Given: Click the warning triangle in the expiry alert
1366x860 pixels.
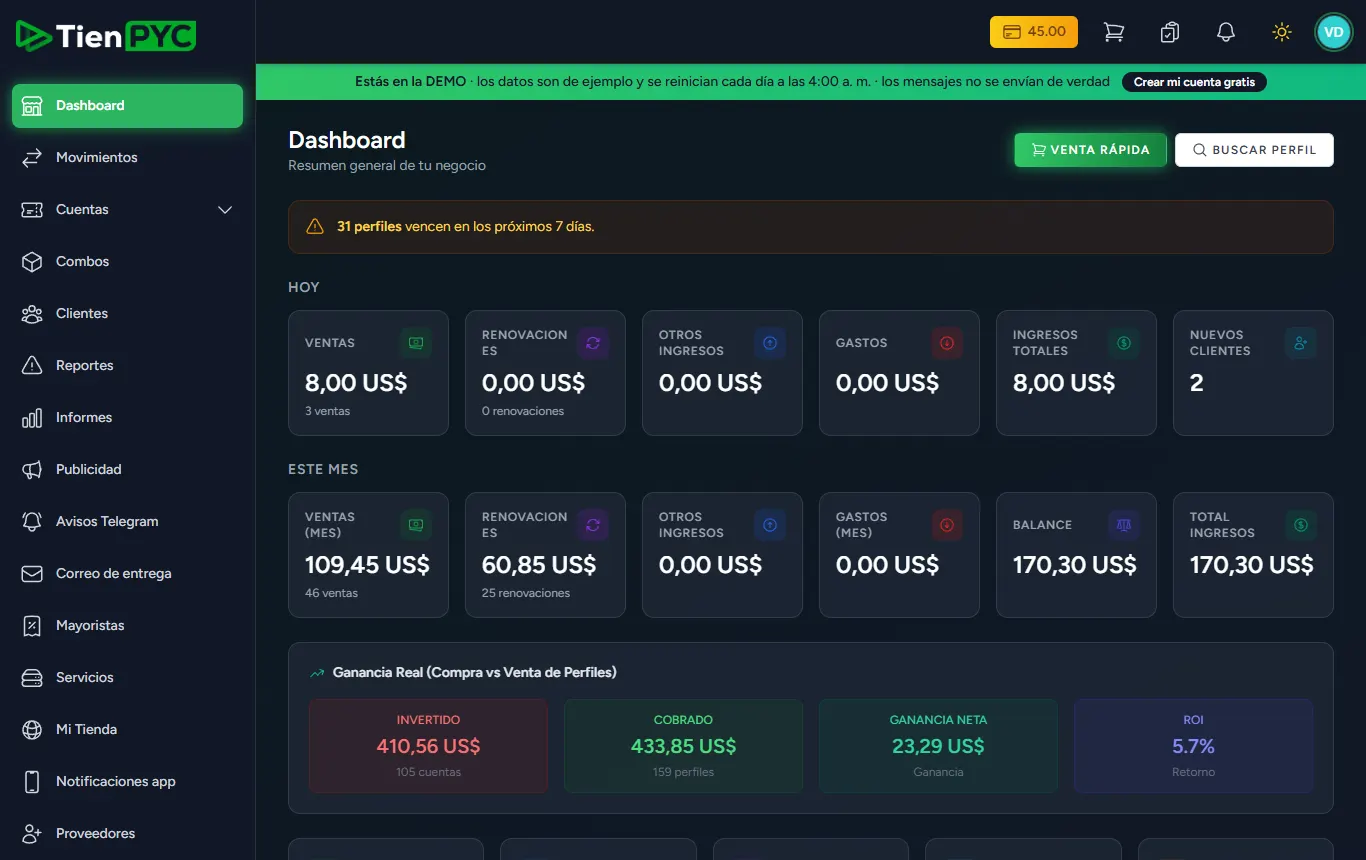Looking at the screenshot, I should [315, 227].
